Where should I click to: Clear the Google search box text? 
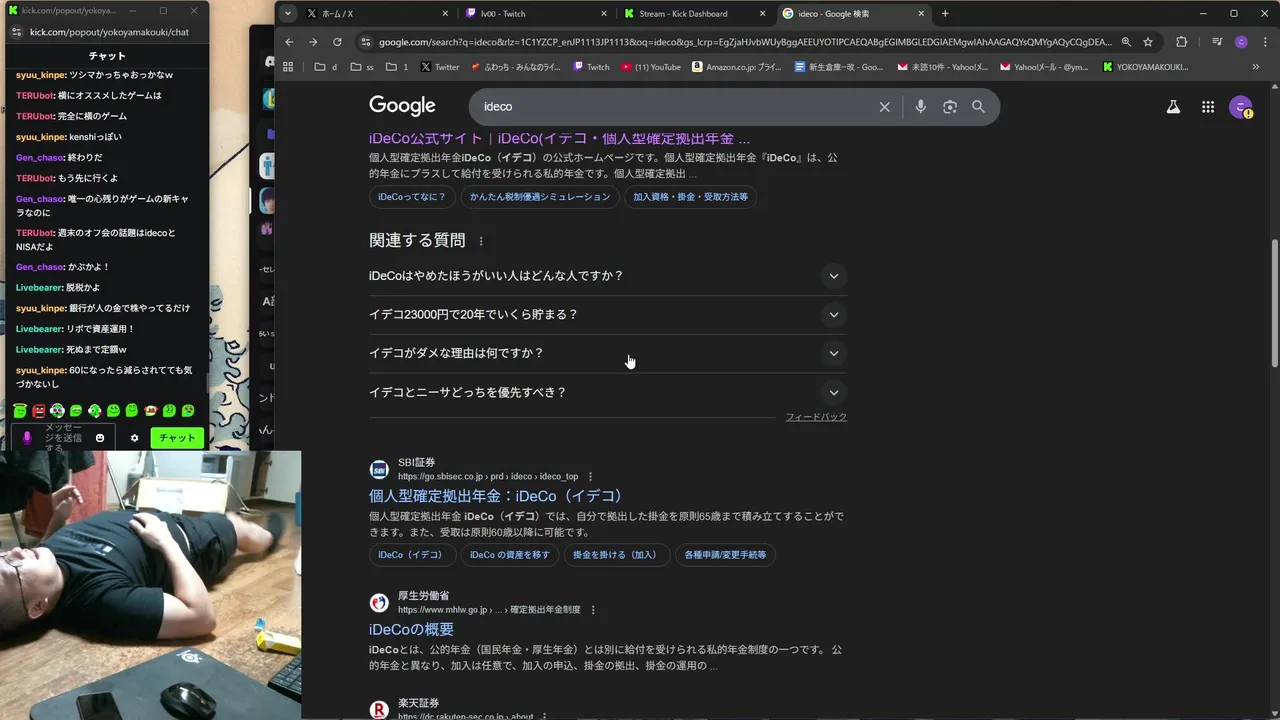tap(884, 107)
